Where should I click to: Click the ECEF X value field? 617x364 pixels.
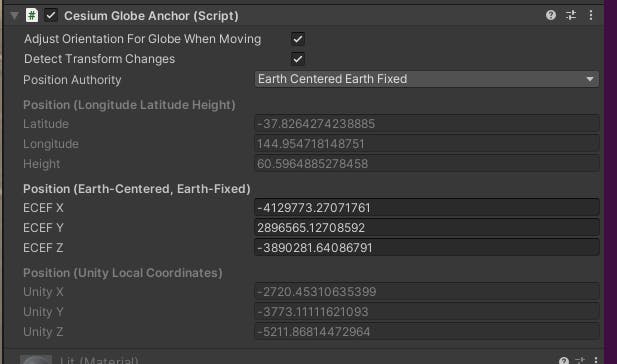[x=427, y=207]
